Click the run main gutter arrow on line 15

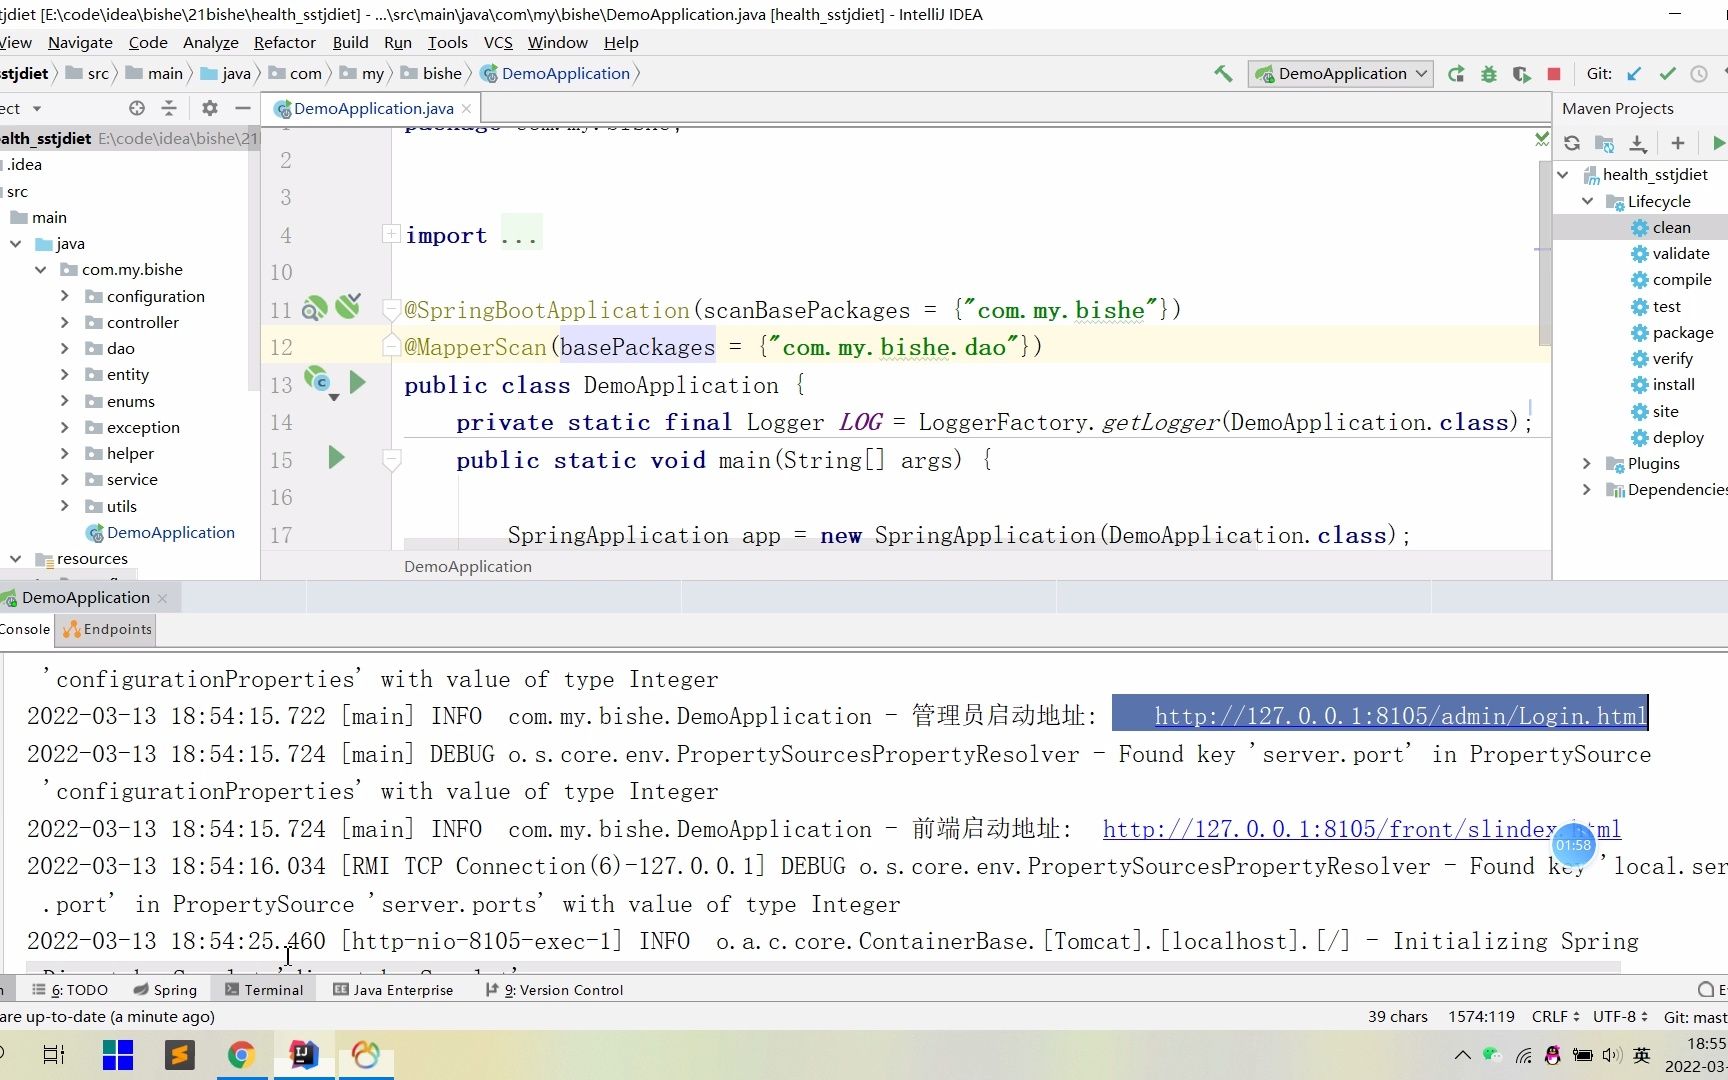click(x=336, y=458)
